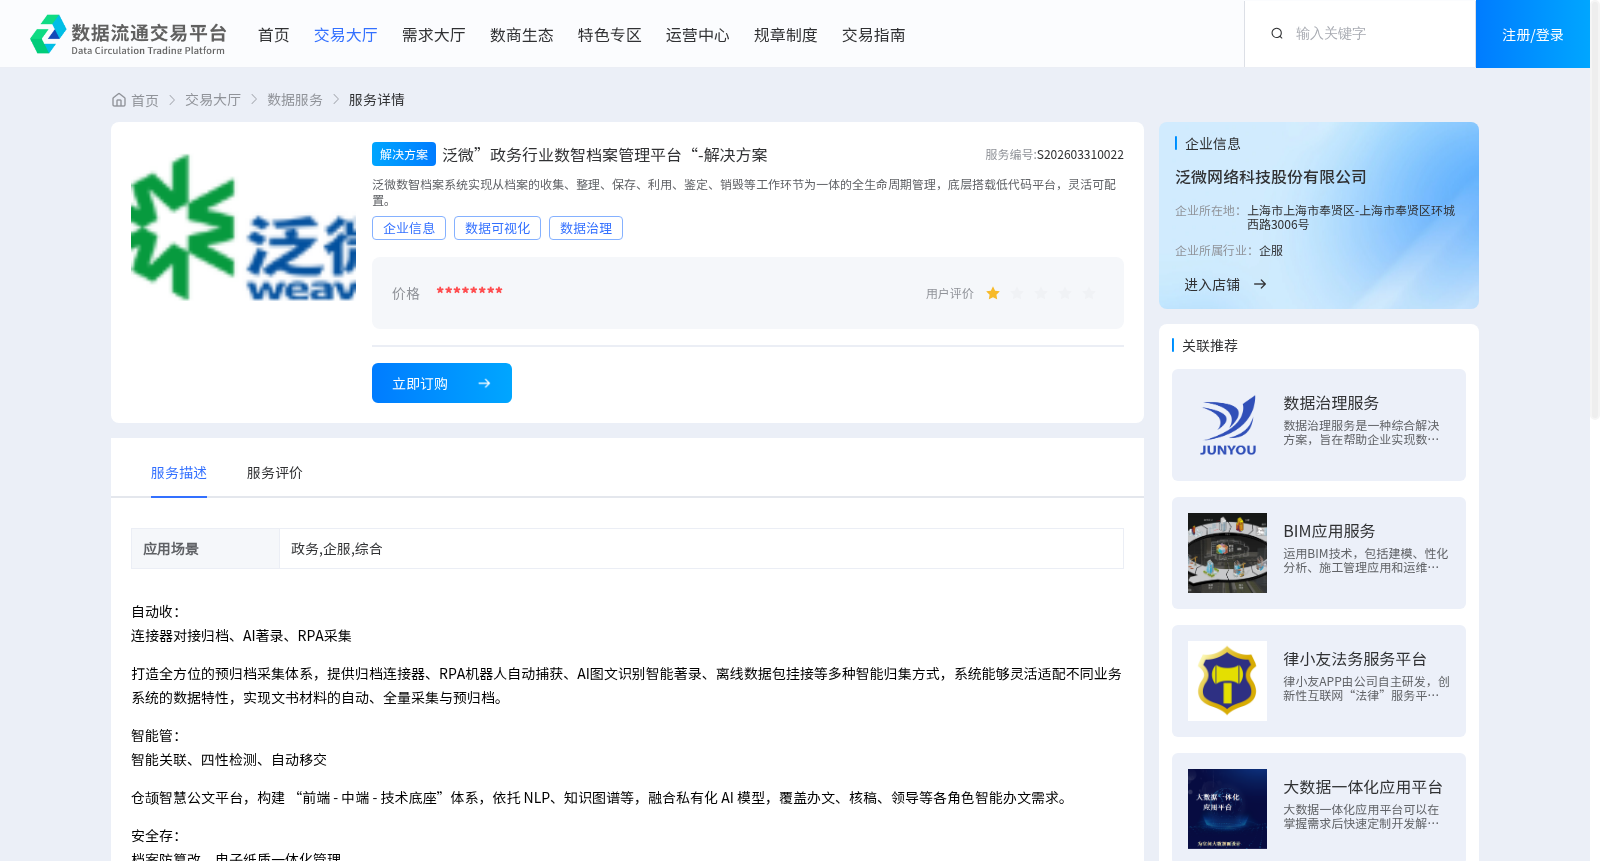Click the JUNYOU logo thumbnail
Viewport: 1600px width, 861px height.
pos(1227,425)
